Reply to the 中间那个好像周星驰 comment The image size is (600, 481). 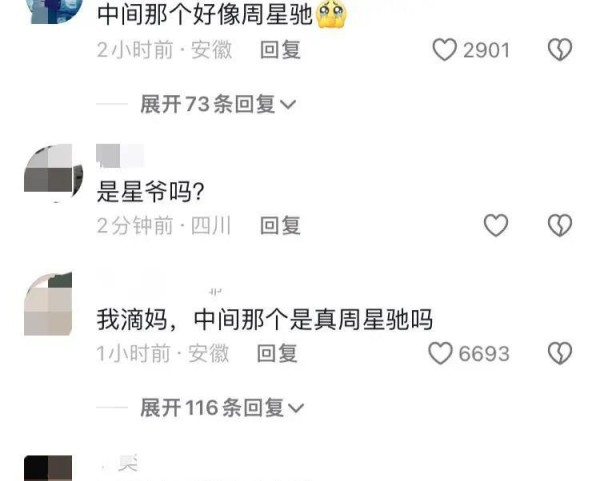pyautogui.click(x=280, y=50)
